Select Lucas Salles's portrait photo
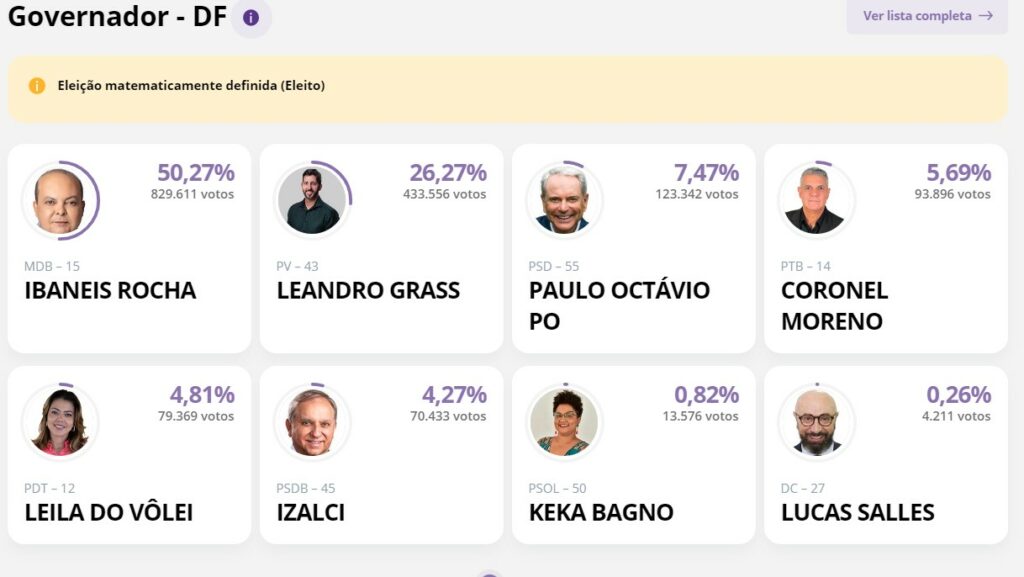Viewport: 1024px width, 577px height. pos(816,422)
